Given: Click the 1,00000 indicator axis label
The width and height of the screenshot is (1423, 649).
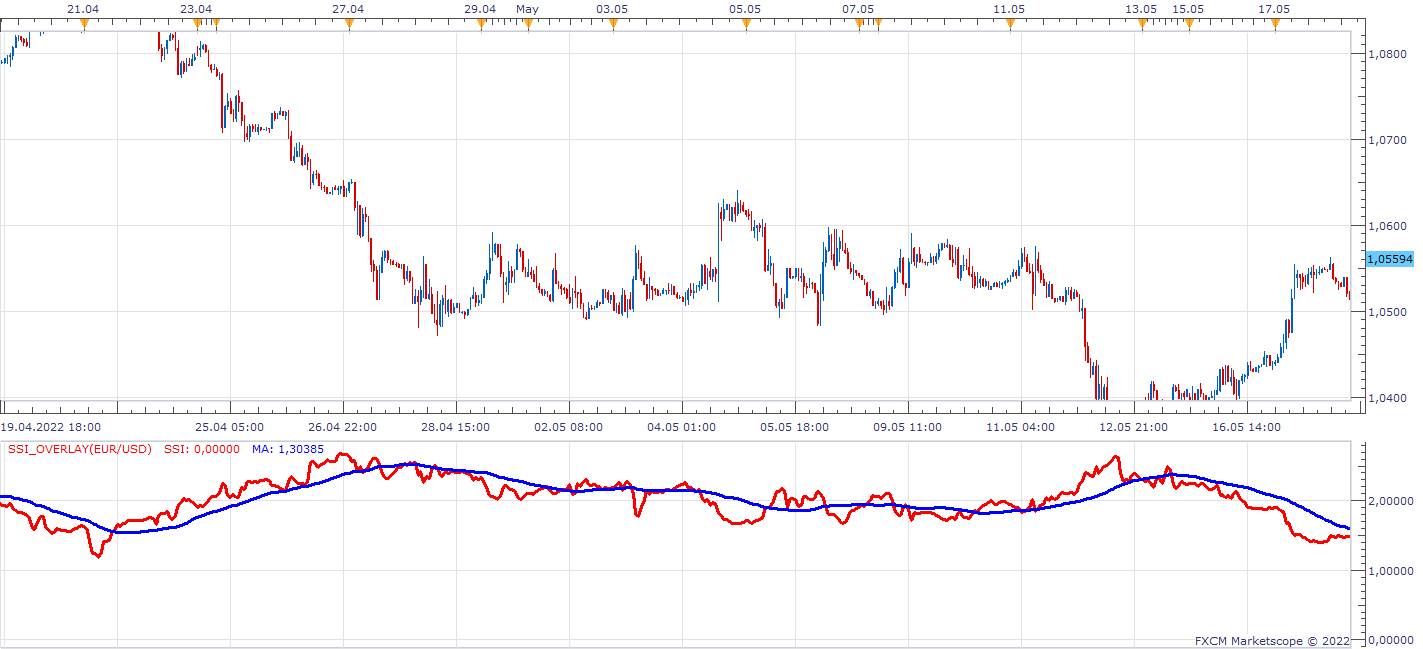Looking at the screenshot, I should (1389, 570).
